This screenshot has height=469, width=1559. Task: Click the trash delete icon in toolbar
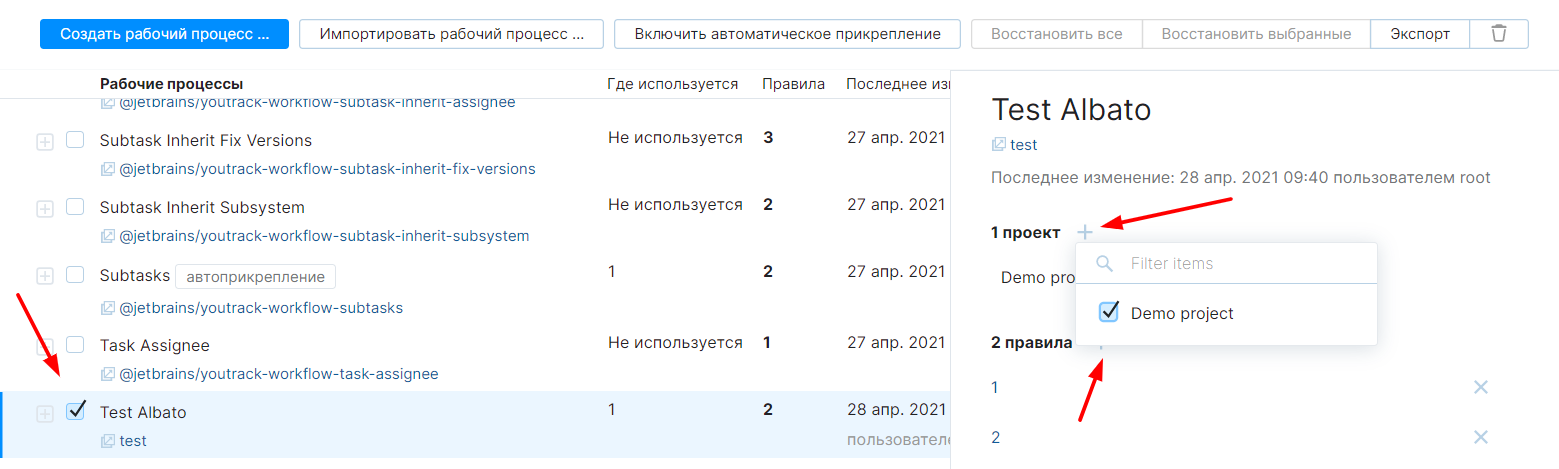click(x=1498, y=34)
